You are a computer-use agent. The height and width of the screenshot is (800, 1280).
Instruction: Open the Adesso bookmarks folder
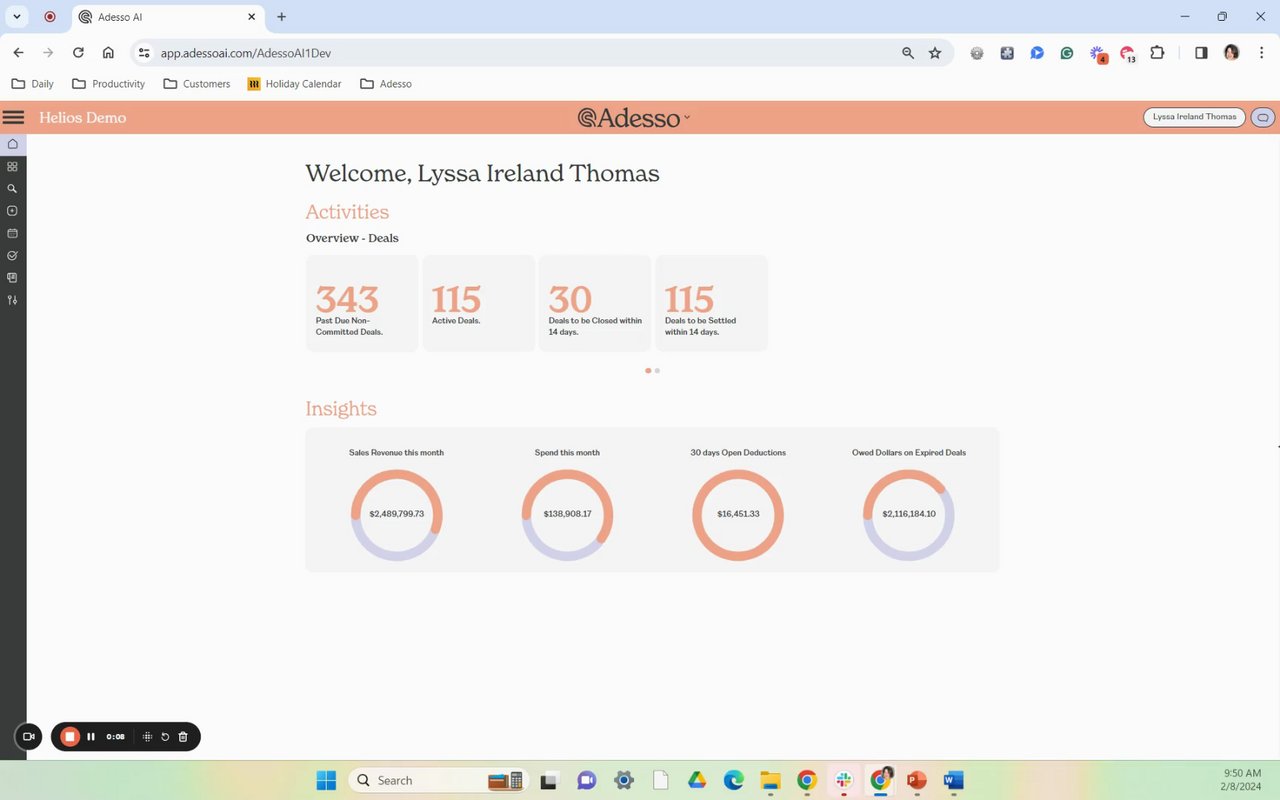tap(386, 84)
